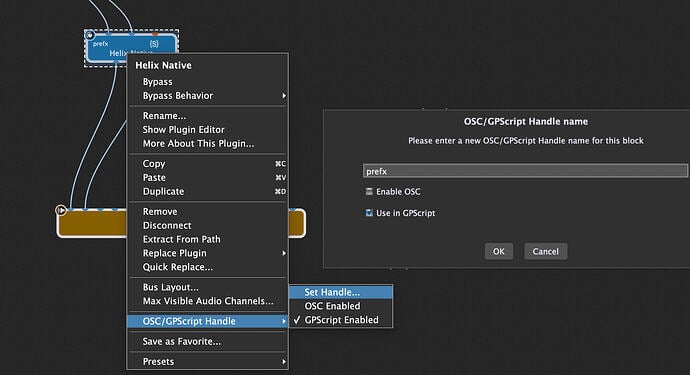Select Save as Favorite...
The width and height of the screenshot is (690, 375).
[x=208, y=342]
